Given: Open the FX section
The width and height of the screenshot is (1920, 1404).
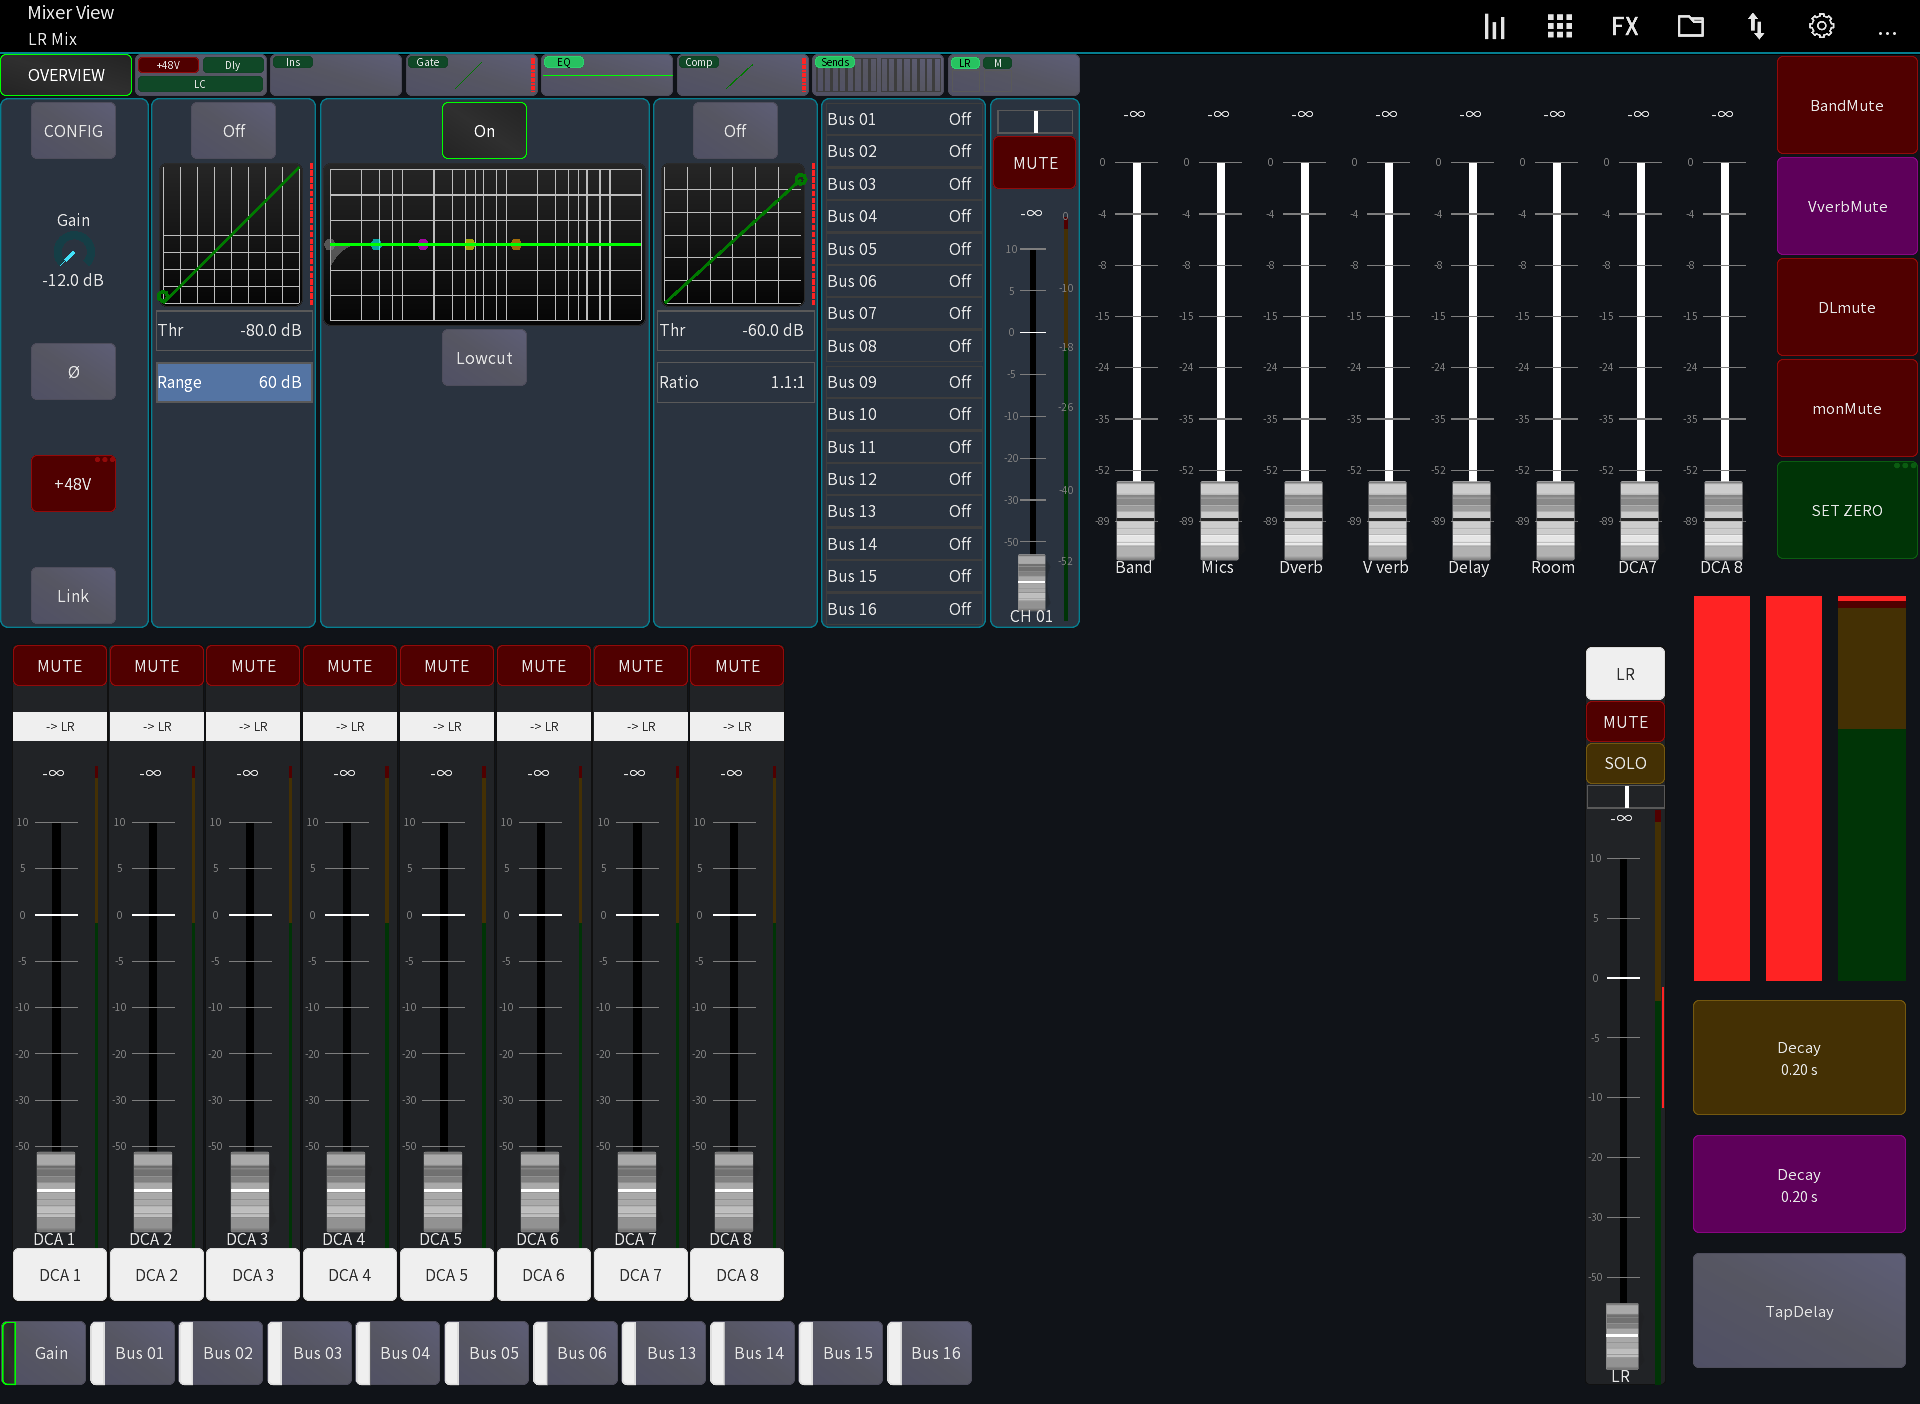Looking at the screenshot, I should tap(1625, 26).
